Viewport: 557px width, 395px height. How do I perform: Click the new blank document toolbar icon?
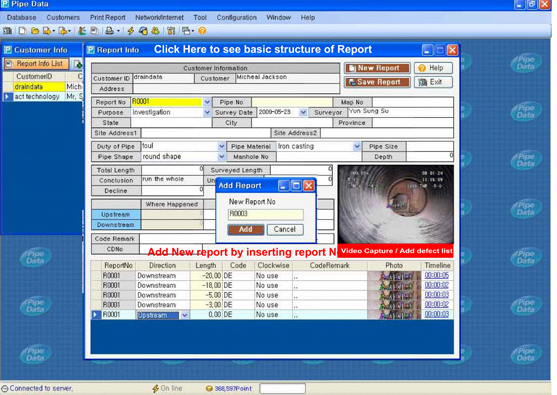pyautogui.click(x=22, y=31)
